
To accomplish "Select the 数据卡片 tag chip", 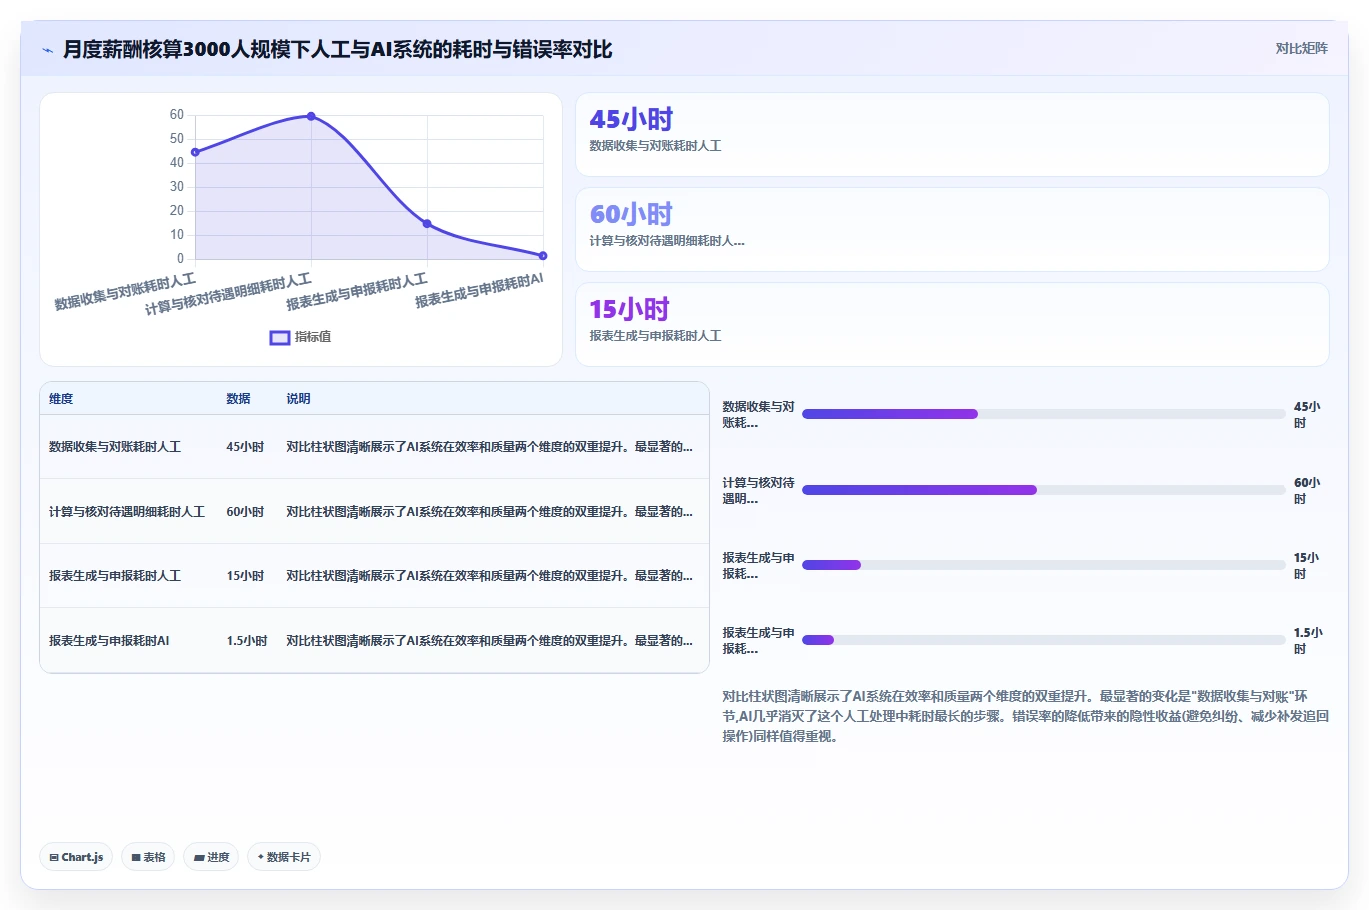I will [284, 857].
